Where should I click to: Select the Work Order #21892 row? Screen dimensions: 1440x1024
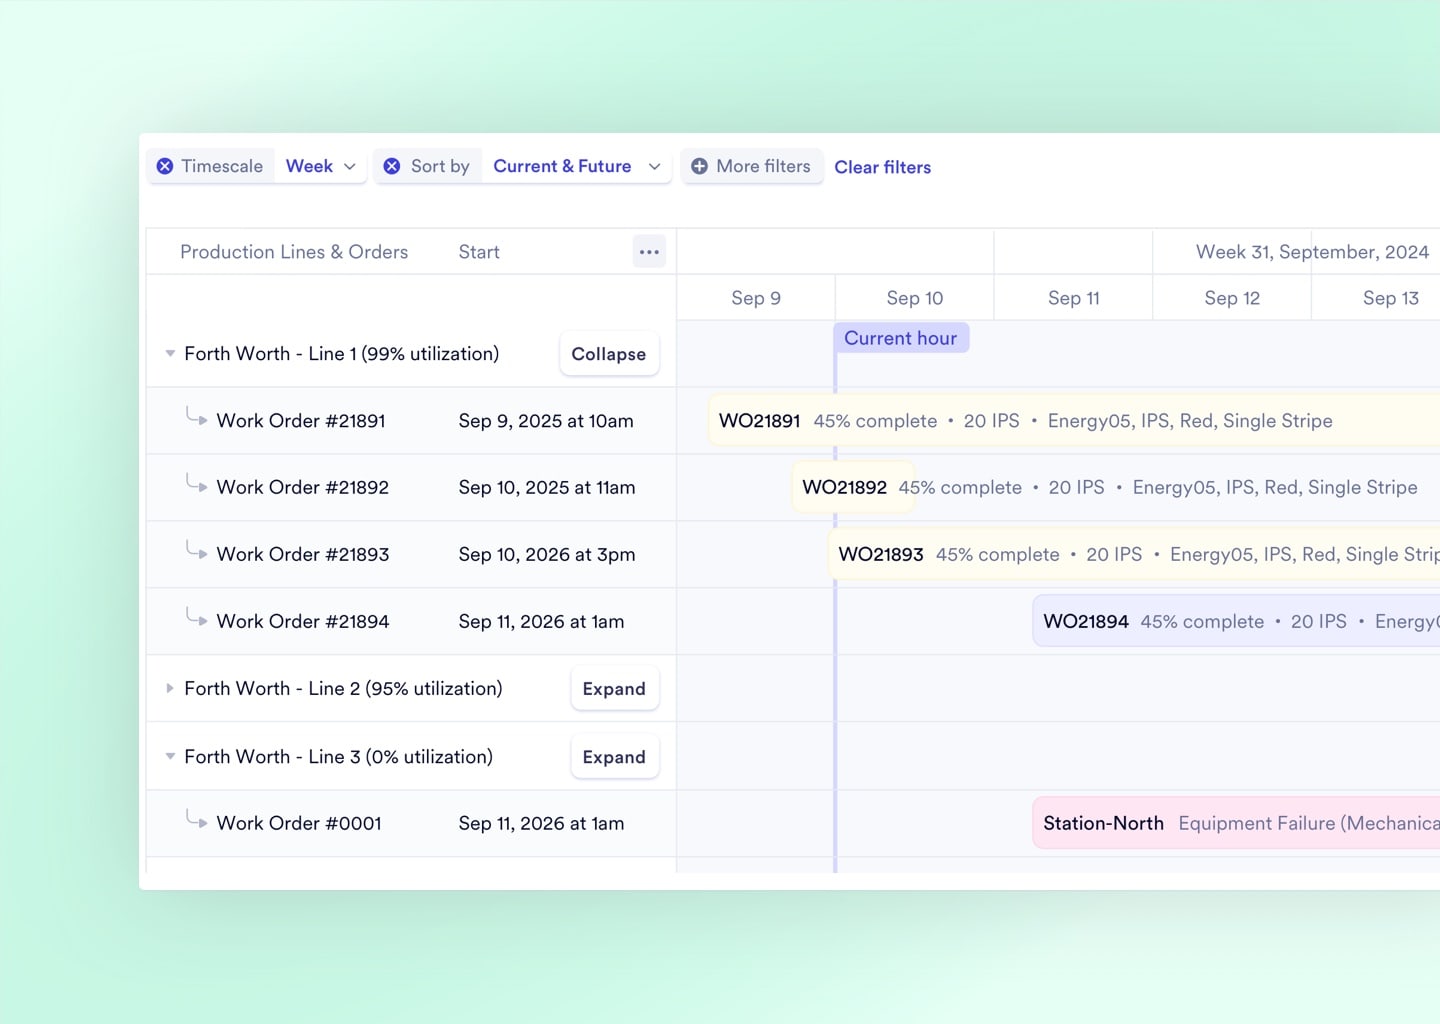(302, 487)
